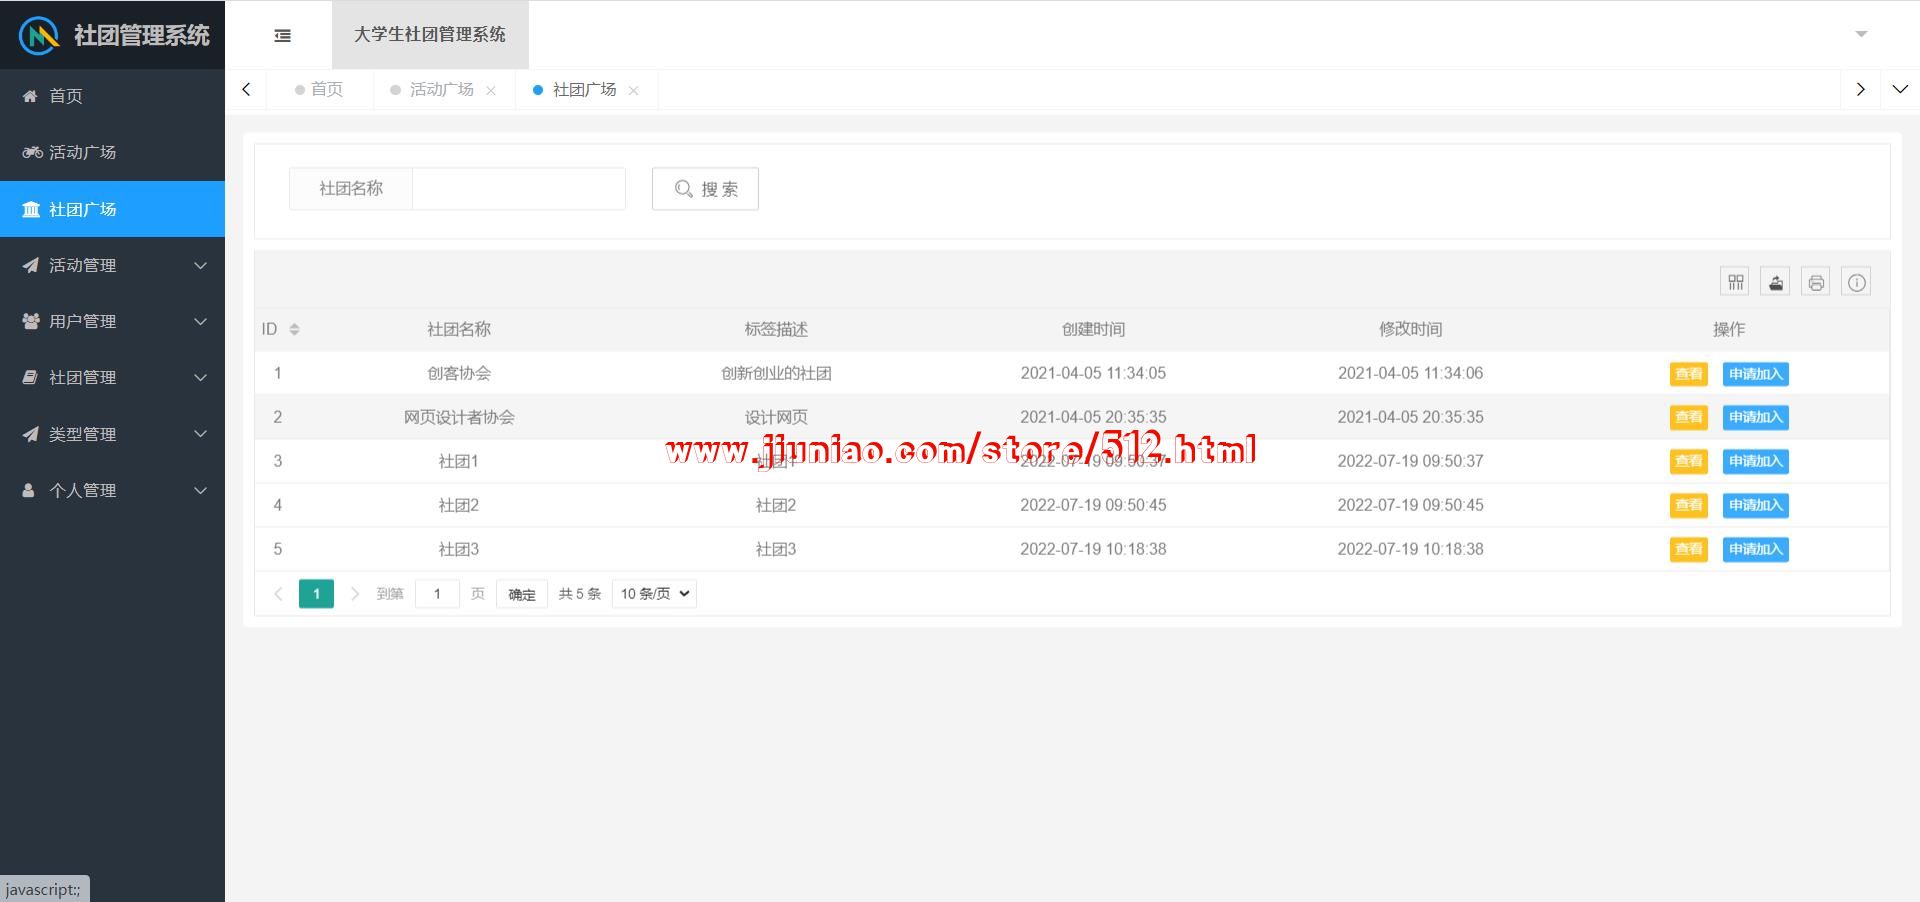Click created time 2021-04-05 11:34:05

(x=1093, y=373)
